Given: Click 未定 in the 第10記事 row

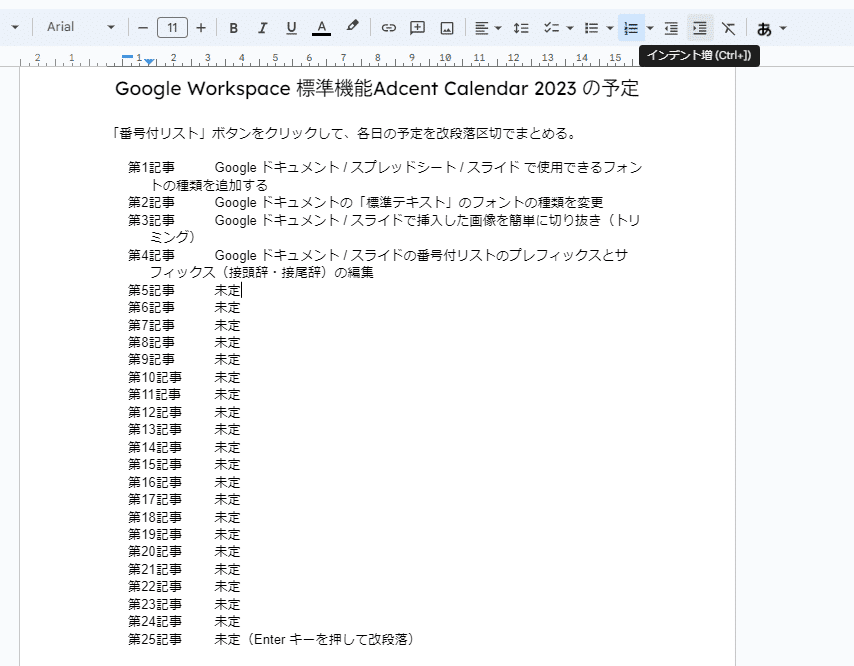Looking at the screenshot, I should point(227,377).
